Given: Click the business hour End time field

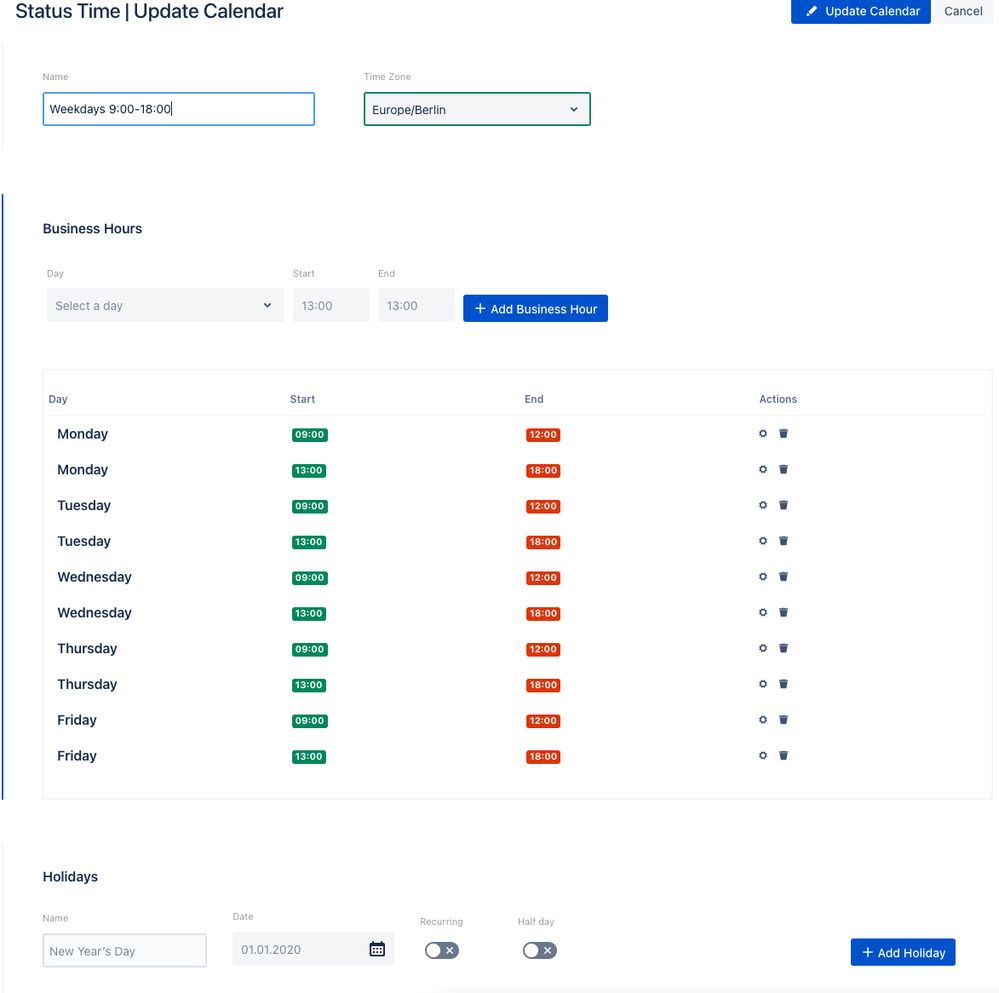Looking at the screenshot, I should 416,305.
